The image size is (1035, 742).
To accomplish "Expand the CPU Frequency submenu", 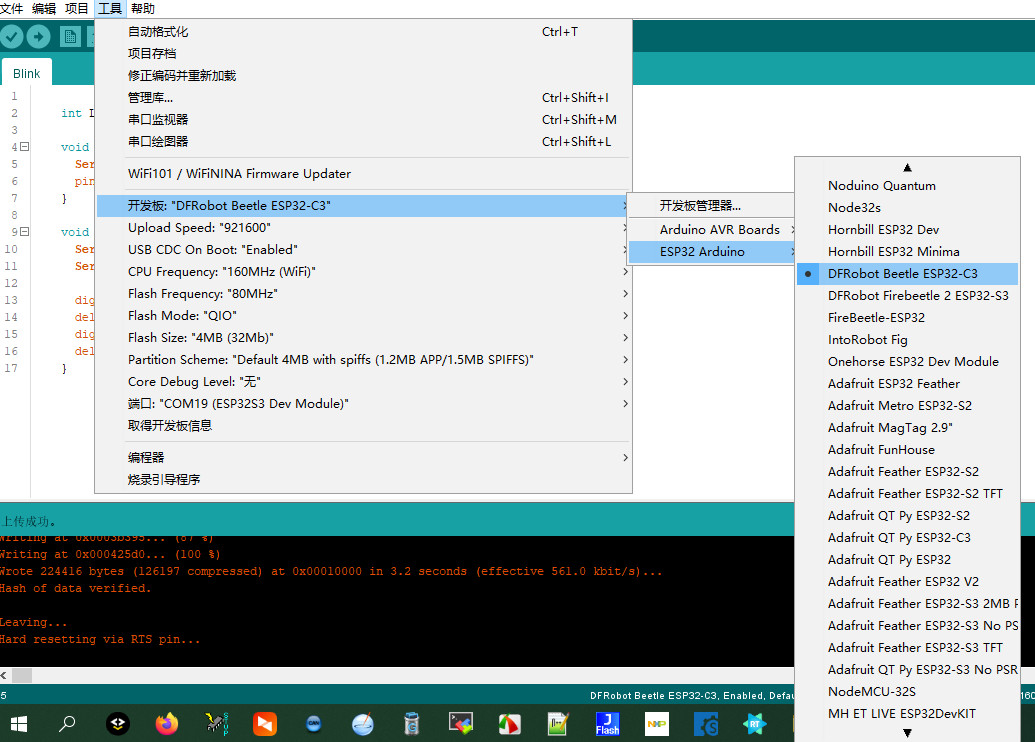I will point(364,271).
